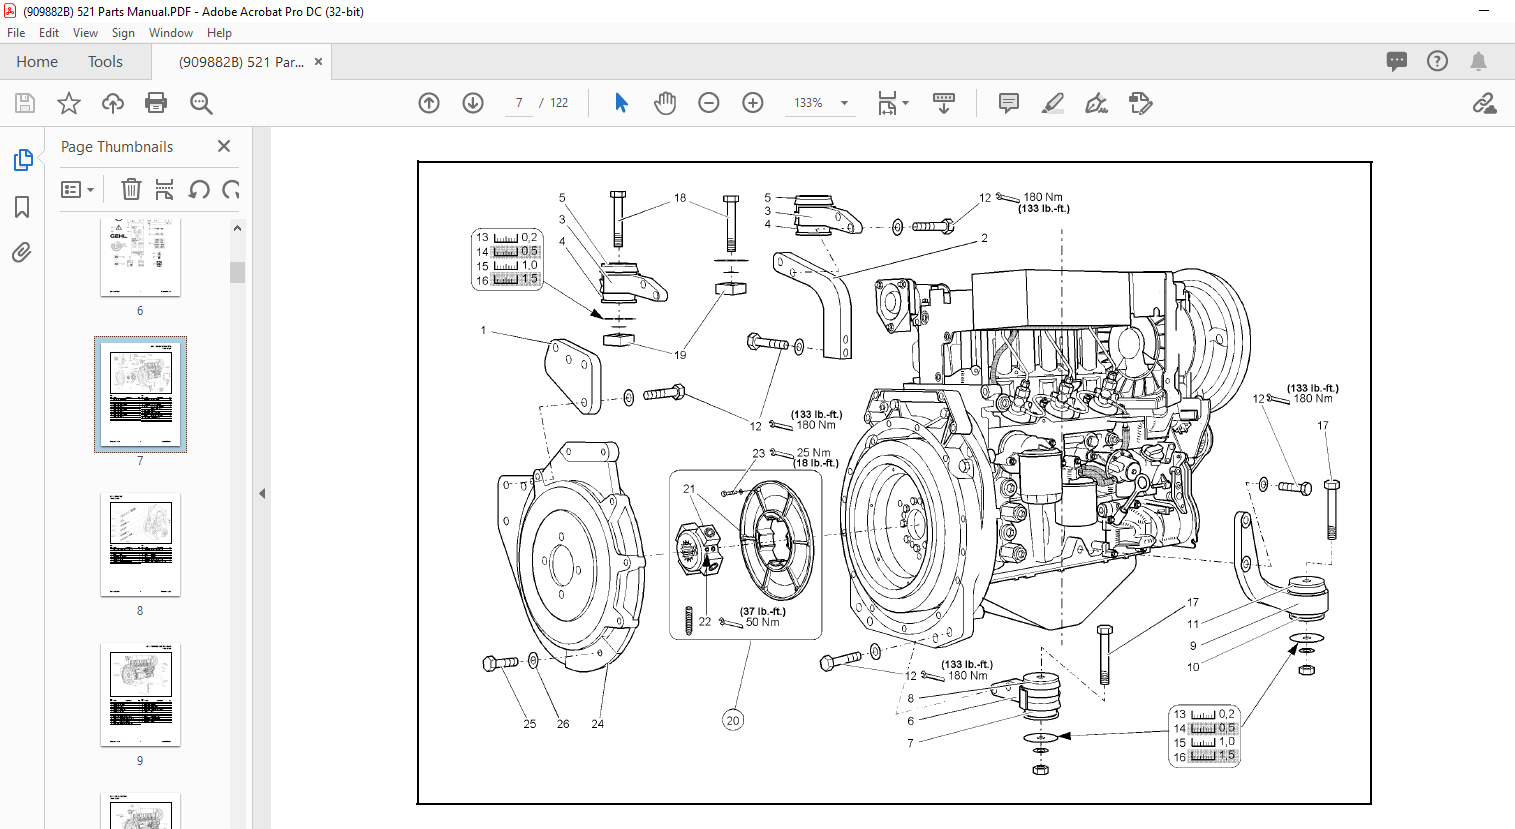The height and width of the screenshot is (829, 1515).
Task: Rotate page counterclockwise
Action: (x=199, y=189)
